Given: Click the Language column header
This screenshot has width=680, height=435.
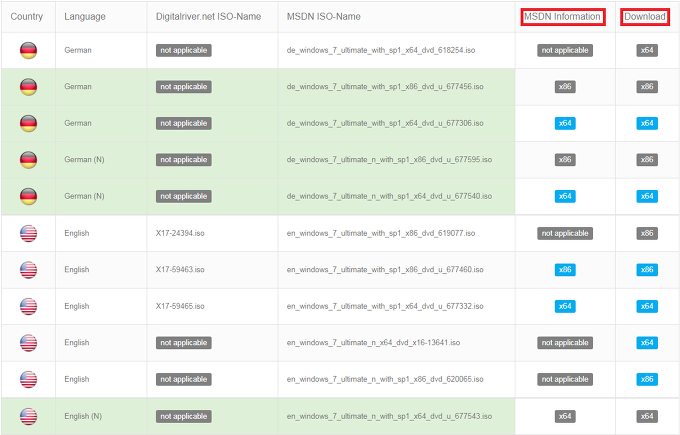Looking at the screenshot, I should click(85, 16).
